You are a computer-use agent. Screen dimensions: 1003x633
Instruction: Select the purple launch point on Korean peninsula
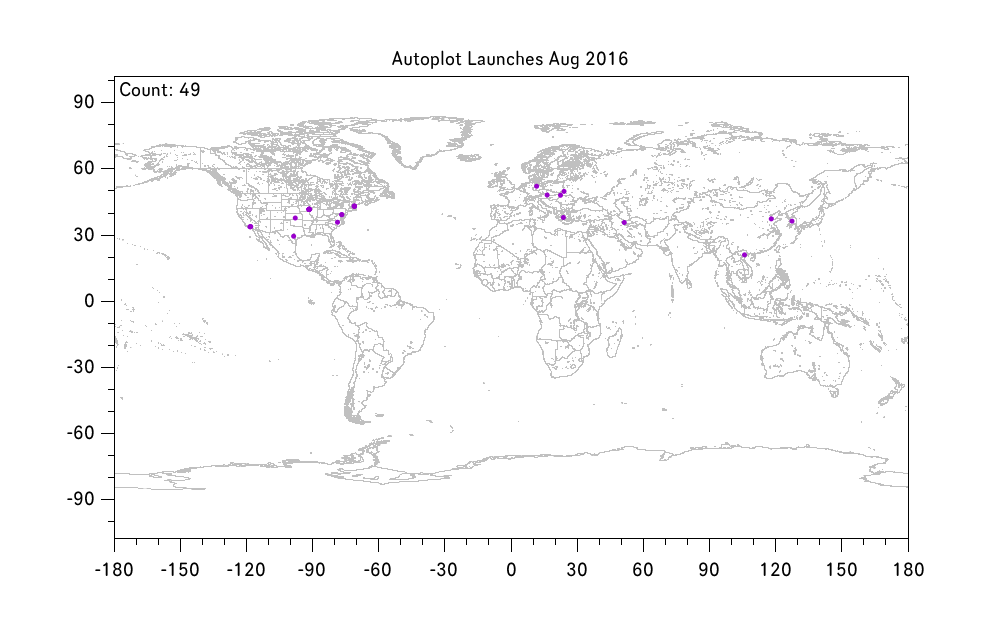792,221
